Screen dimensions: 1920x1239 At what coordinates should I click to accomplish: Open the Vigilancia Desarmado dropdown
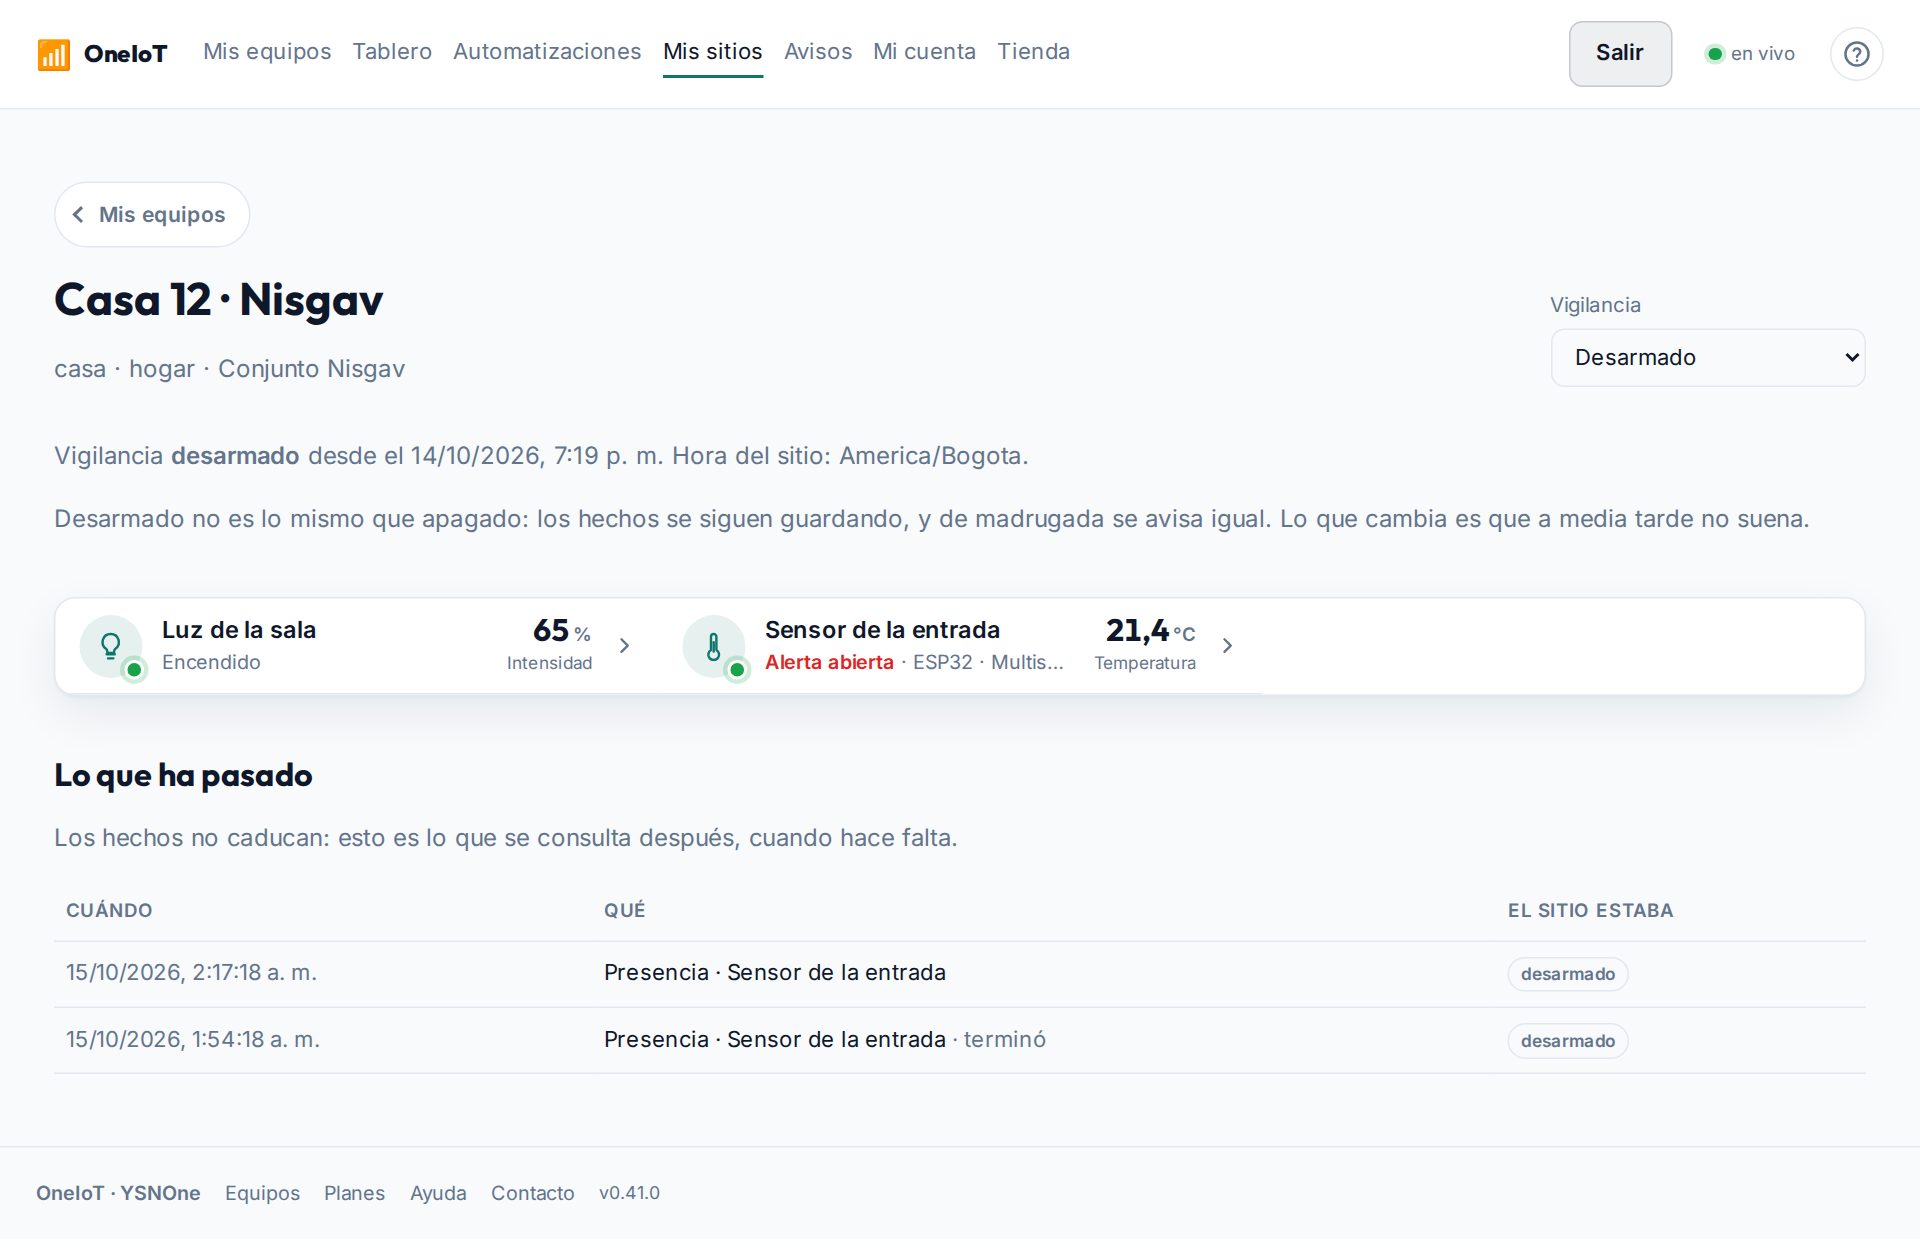tap(1707, 357)
